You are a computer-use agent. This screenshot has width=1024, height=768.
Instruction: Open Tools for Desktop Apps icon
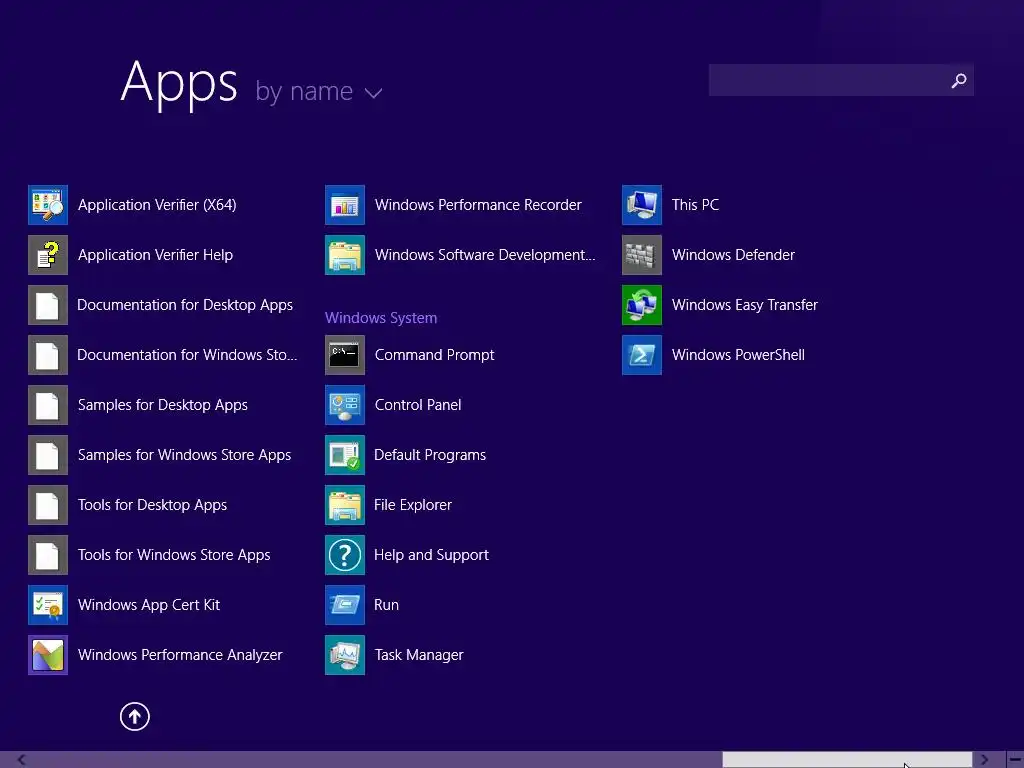[48, 505]
